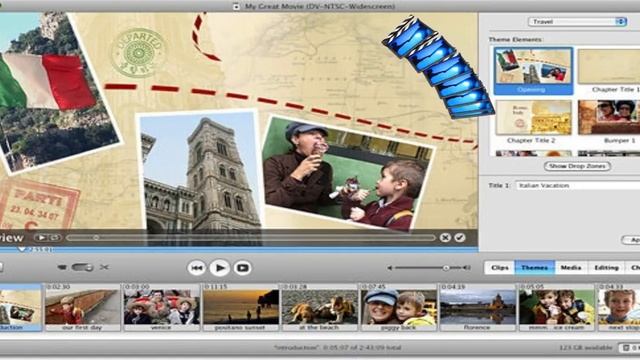
Task: Click the iMovie document icon in the title bar
Action: 236,6
